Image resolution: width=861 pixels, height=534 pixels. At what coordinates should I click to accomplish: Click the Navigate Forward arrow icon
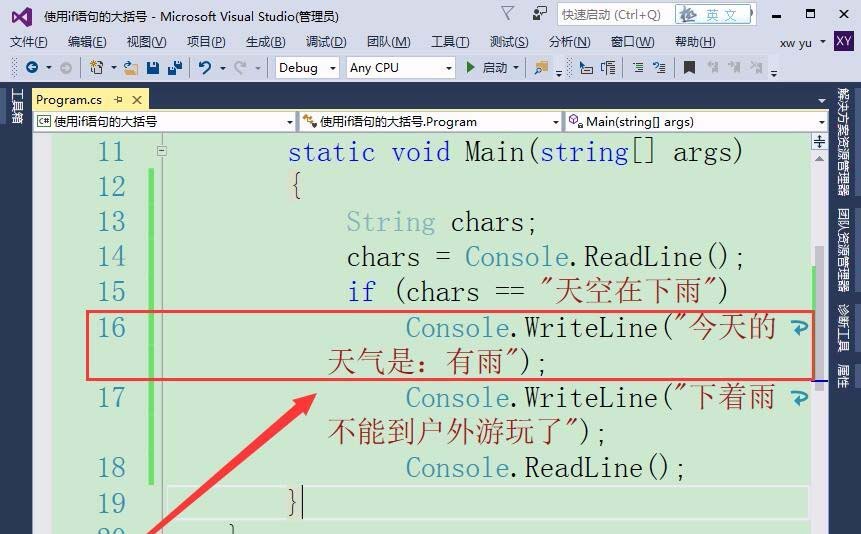(x=65, y=68)
